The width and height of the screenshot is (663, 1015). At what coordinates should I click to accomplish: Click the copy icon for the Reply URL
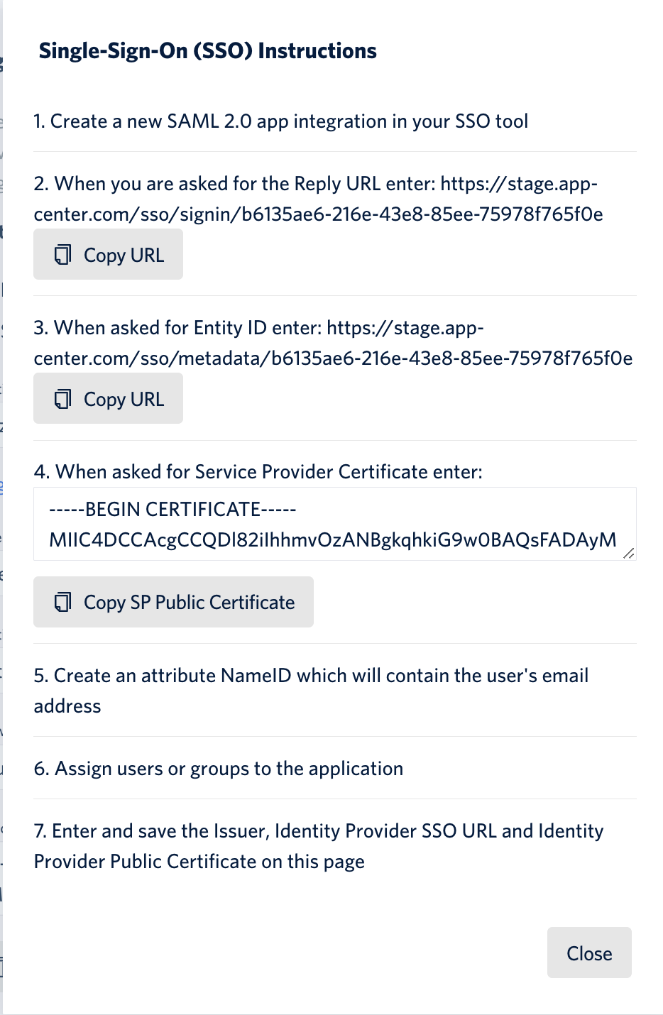(64, 255)
